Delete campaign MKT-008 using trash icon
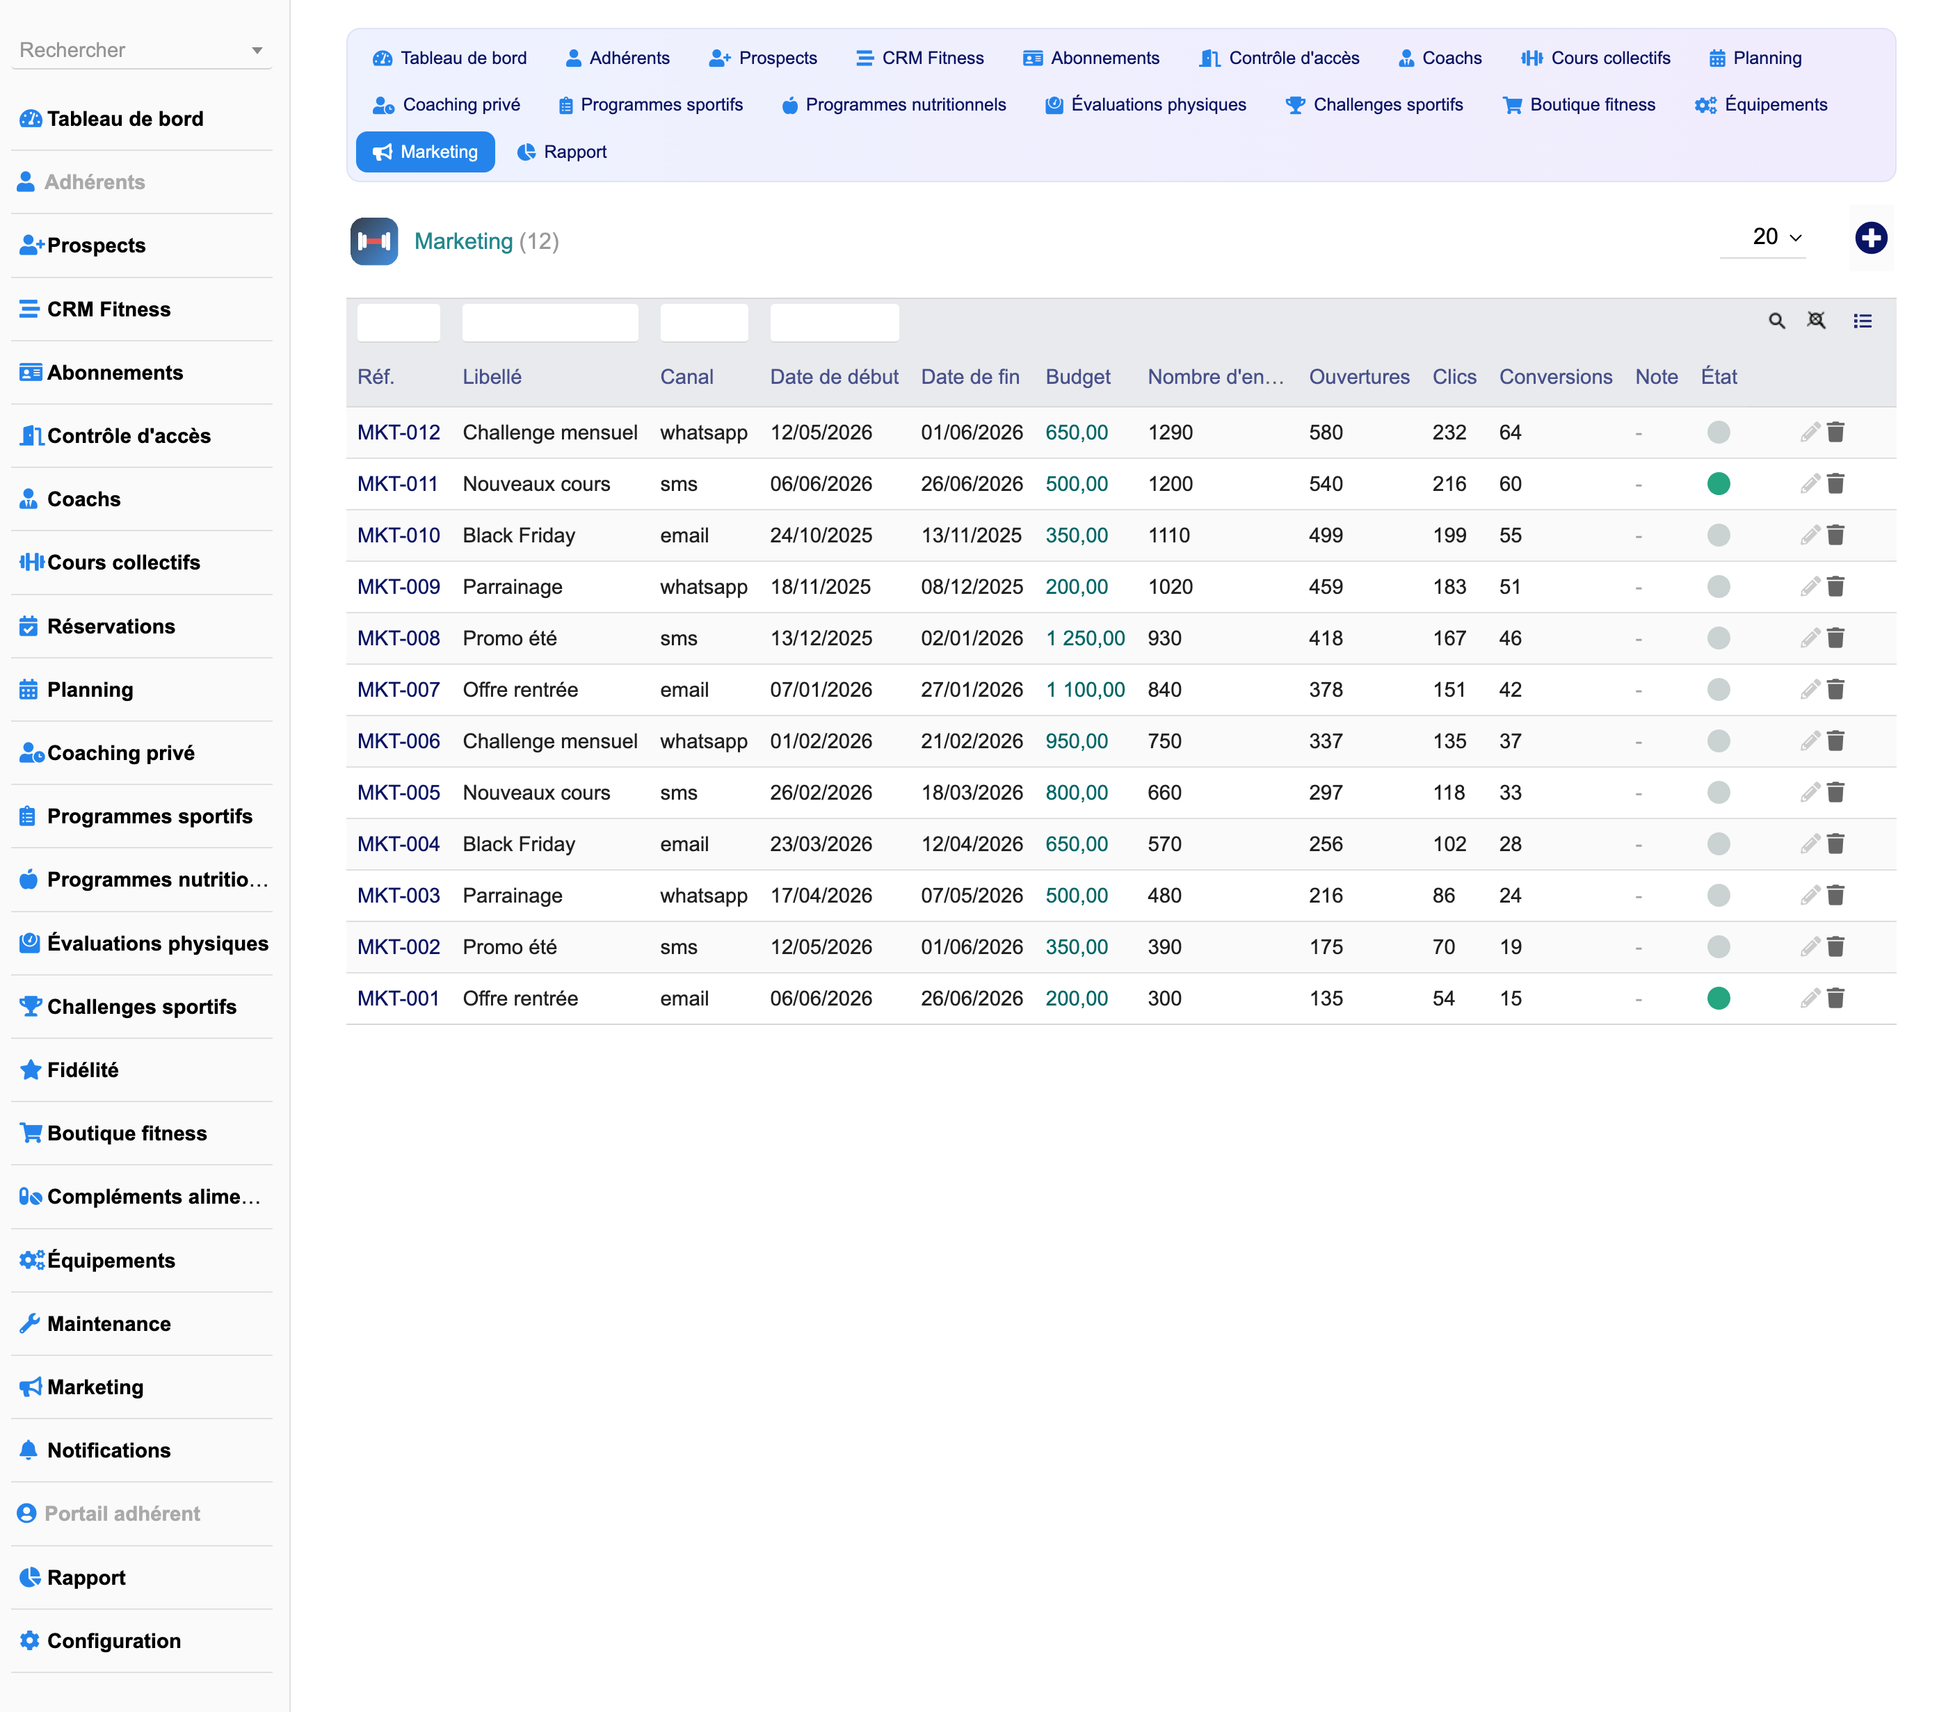The height and width of the screenshot is (1712, 1946). (1836, 638)
